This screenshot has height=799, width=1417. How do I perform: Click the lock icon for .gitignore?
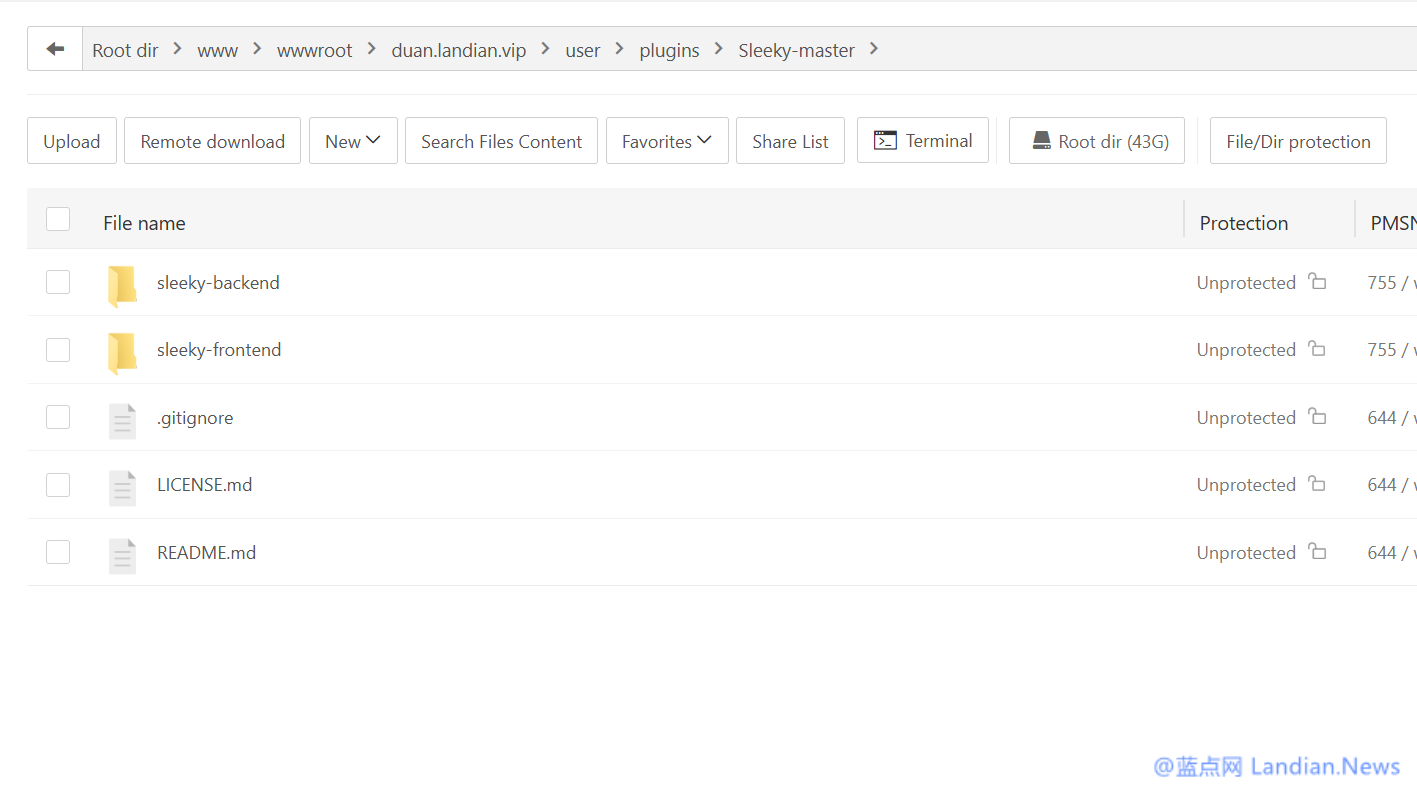[x=1317, y=417]
